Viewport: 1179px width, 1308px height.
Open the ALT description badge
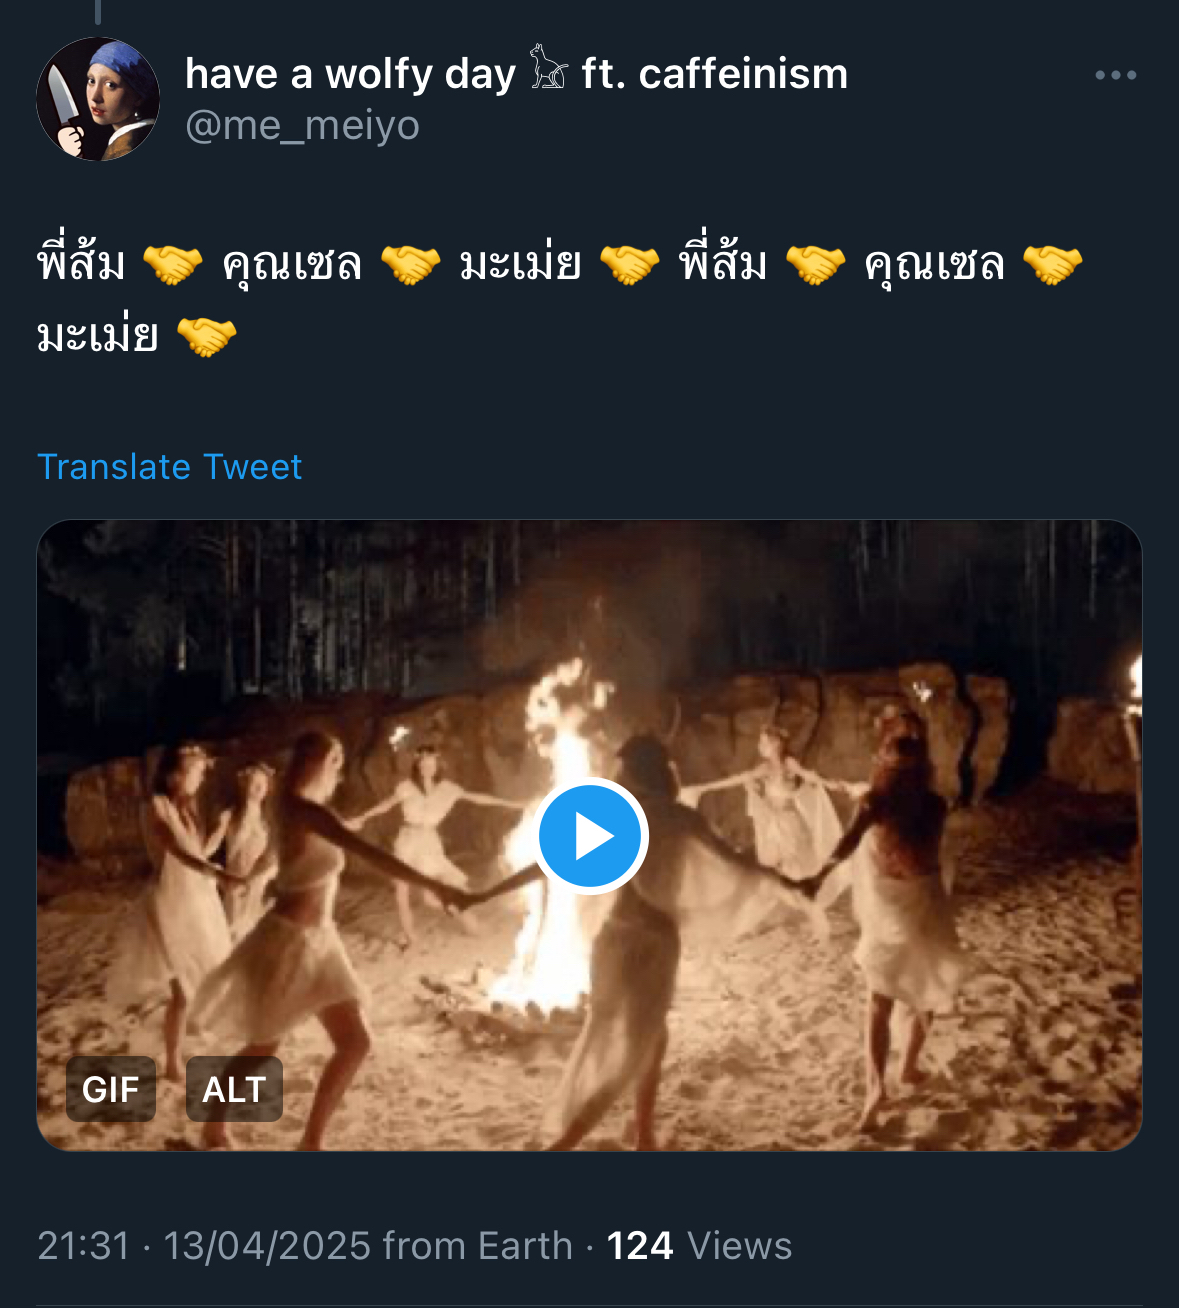pyautogui.click(x=234, y=1089)
